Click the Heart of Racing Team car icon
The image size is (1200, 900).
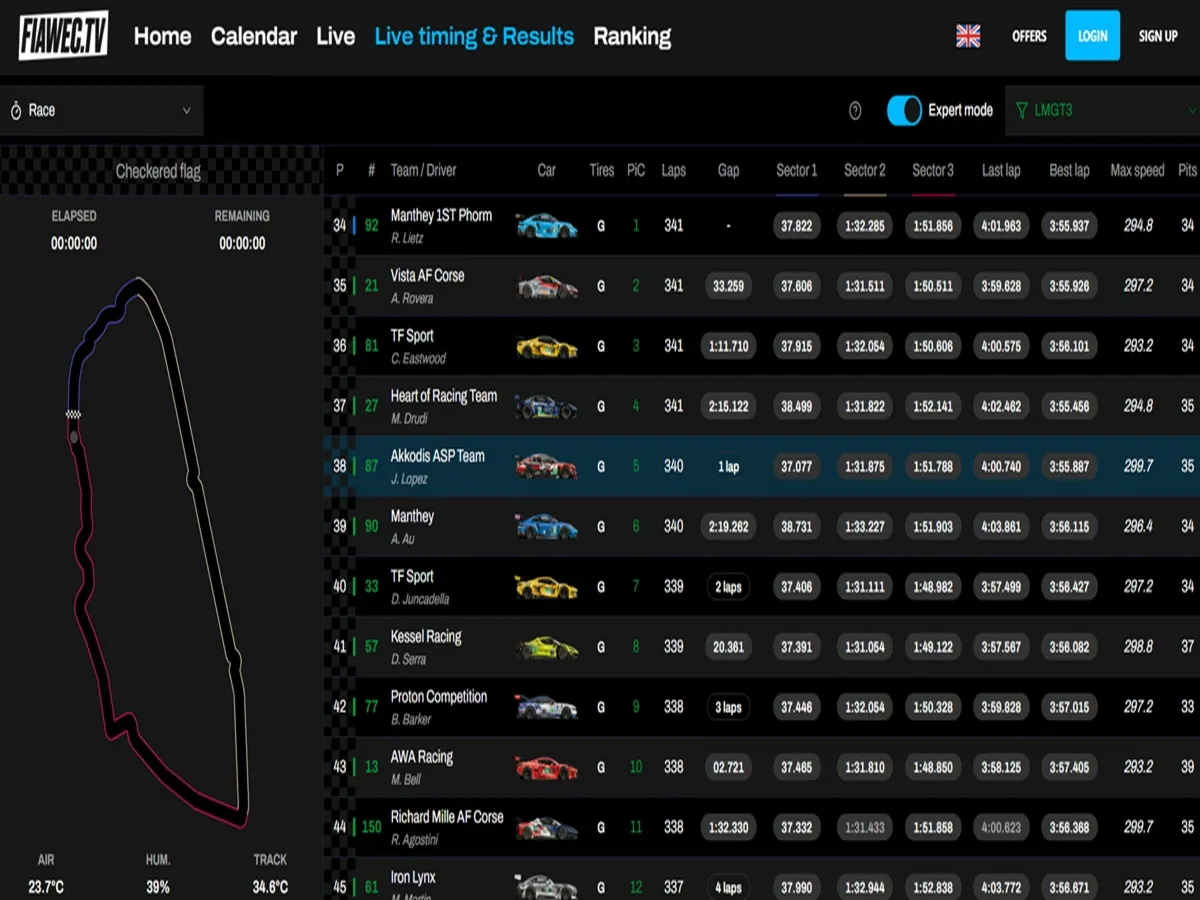coord(546,407)
